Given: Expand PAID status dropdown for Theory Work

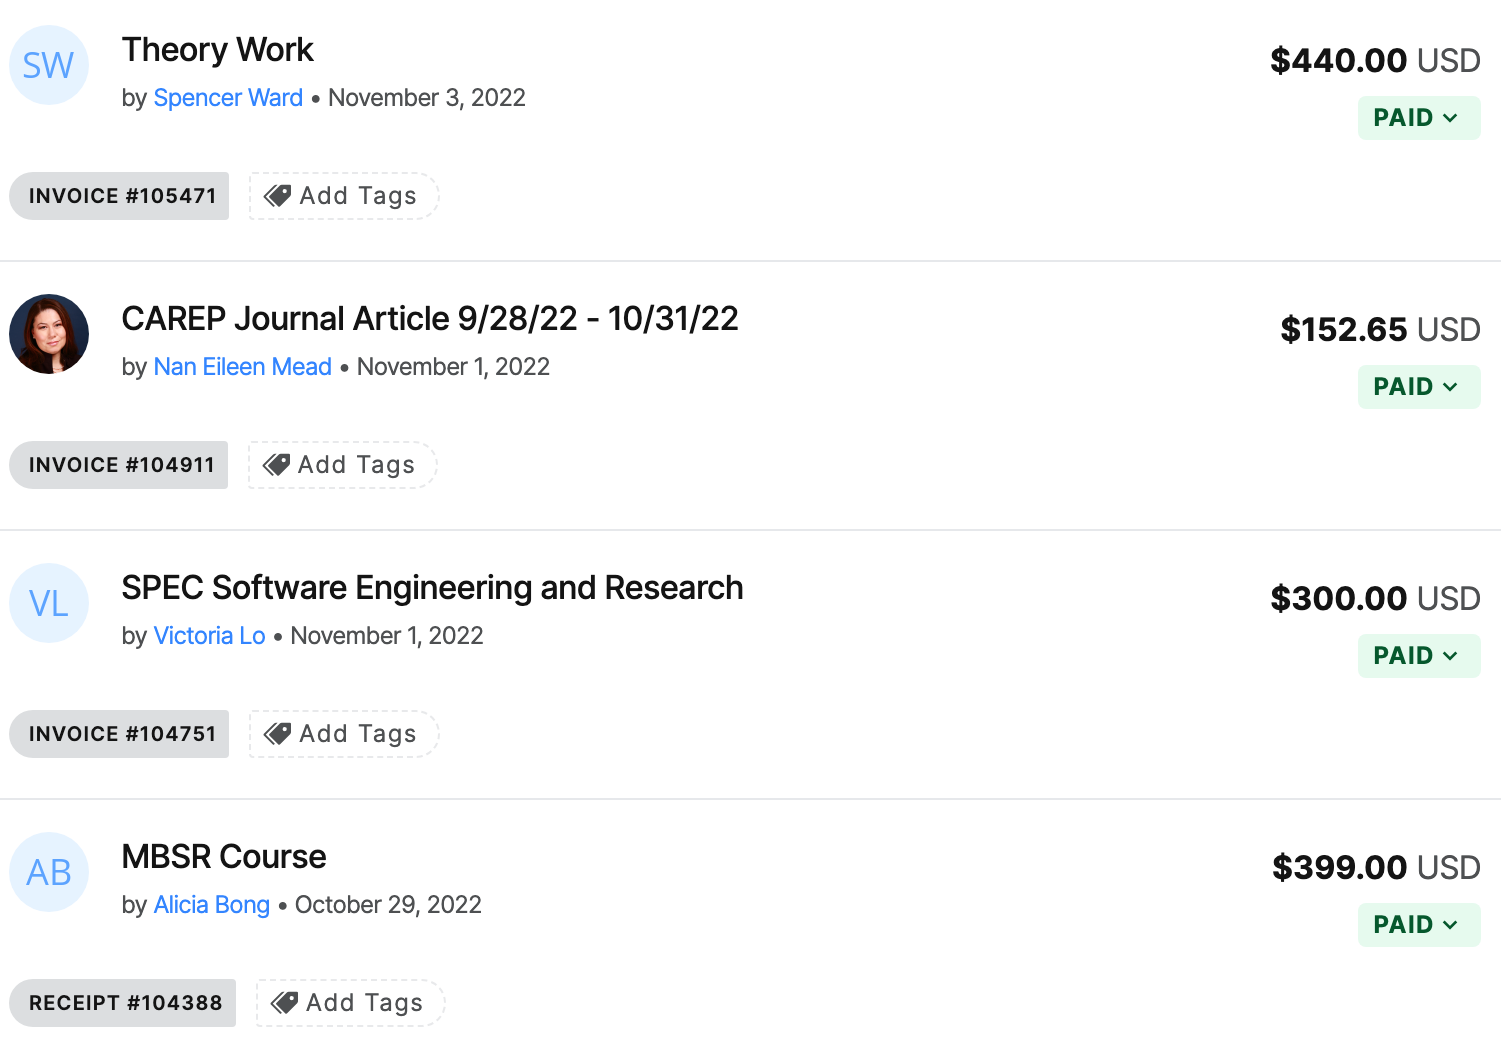Looking at the screenshot, I should pos(1419,118).
